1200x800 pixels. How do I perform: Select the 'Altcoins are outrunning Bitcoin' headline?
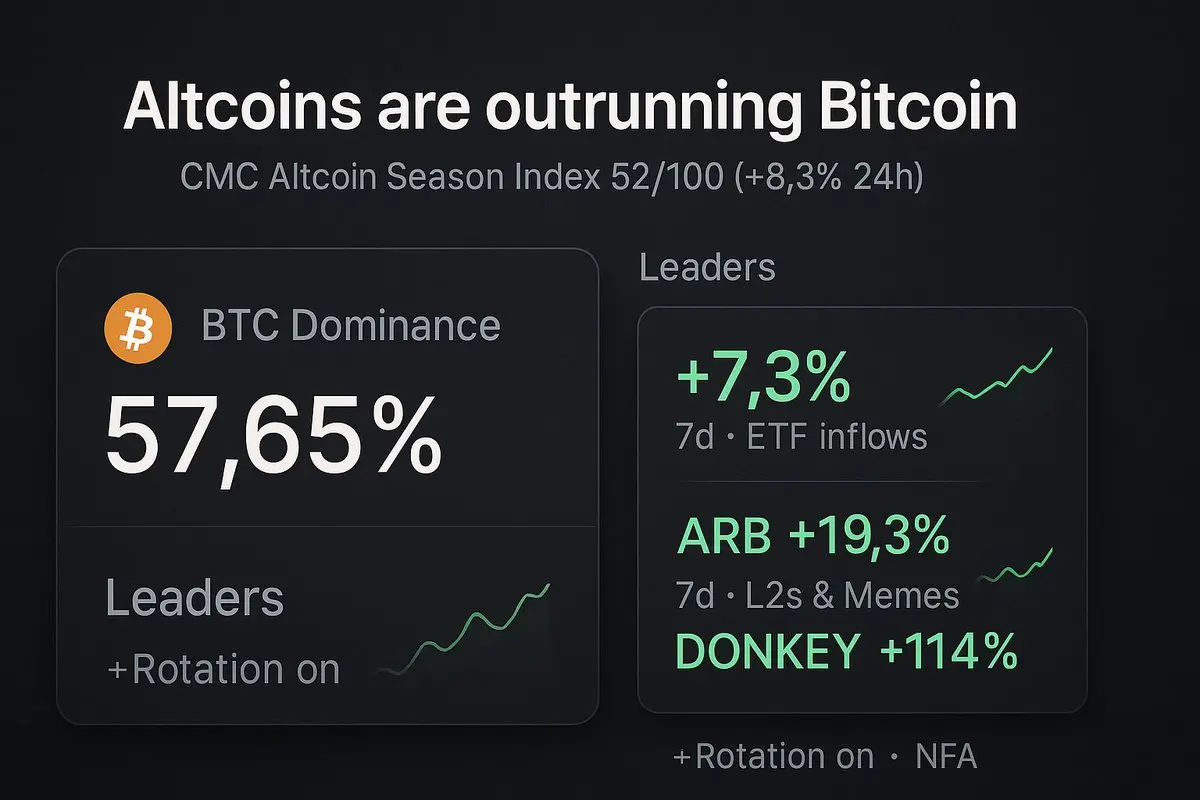[x=570, y=108]
